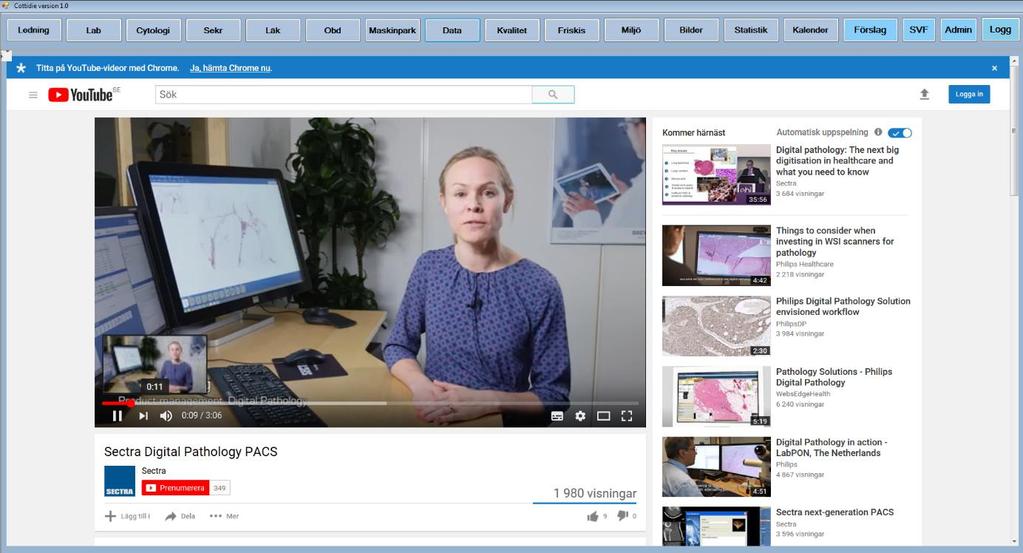Click the Logga in button
Viewport: 1023px width, 553px height.
click(969, 94)
